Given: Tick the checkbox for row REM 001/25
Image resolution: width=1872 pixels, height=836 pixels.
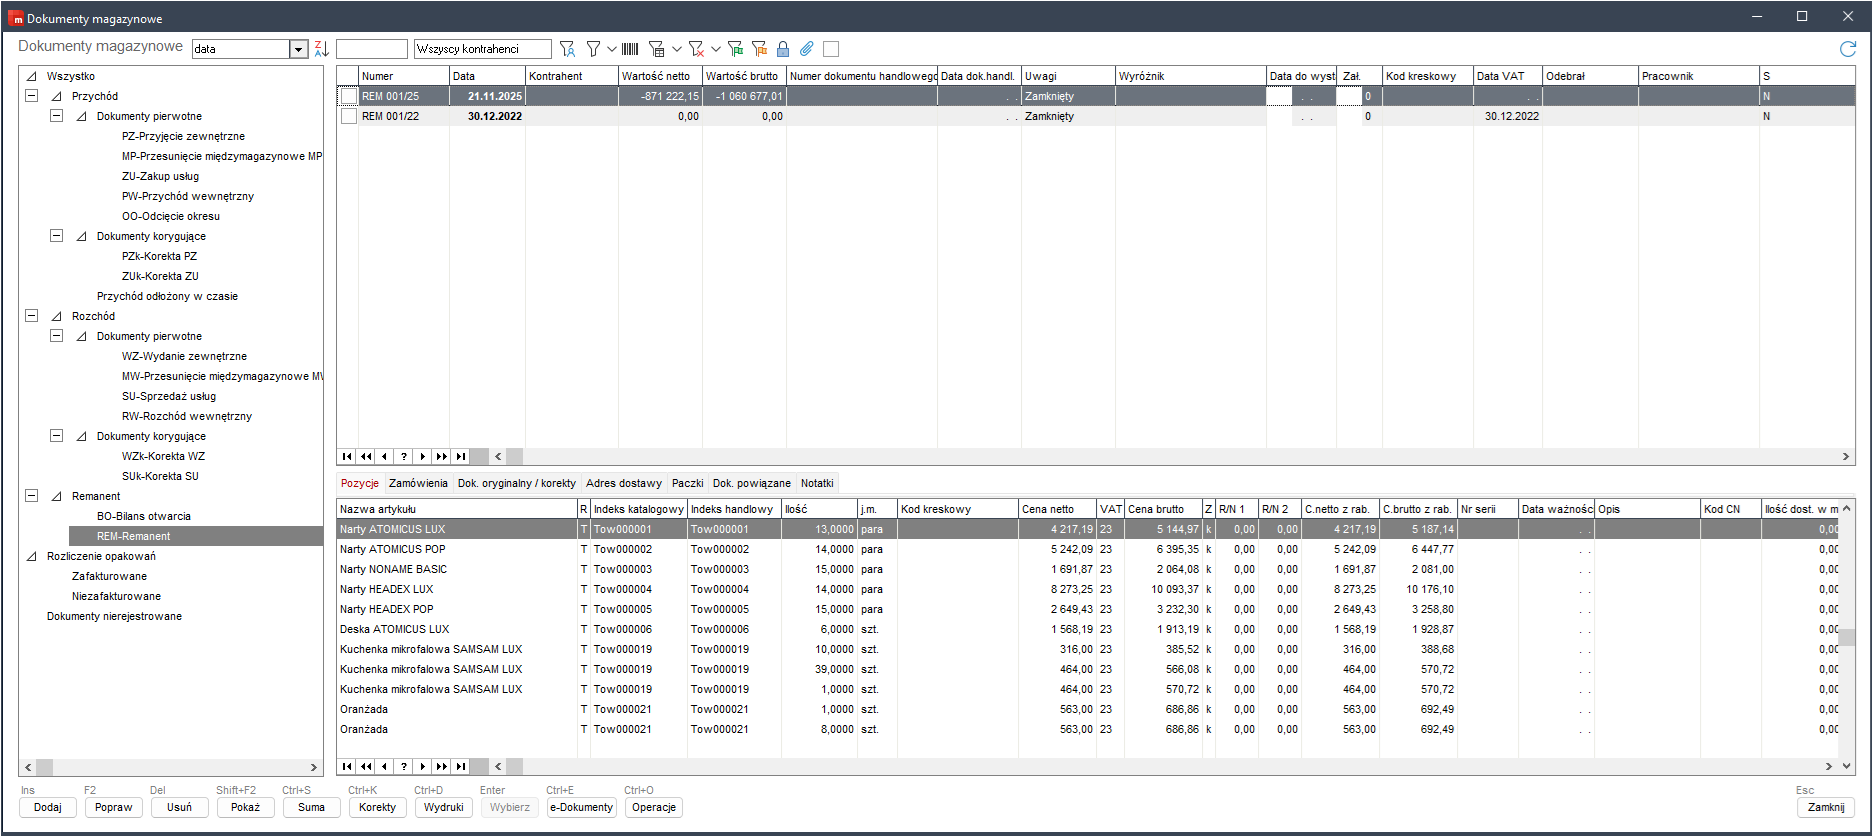Looking at the screenshot, I should (348, 97).
